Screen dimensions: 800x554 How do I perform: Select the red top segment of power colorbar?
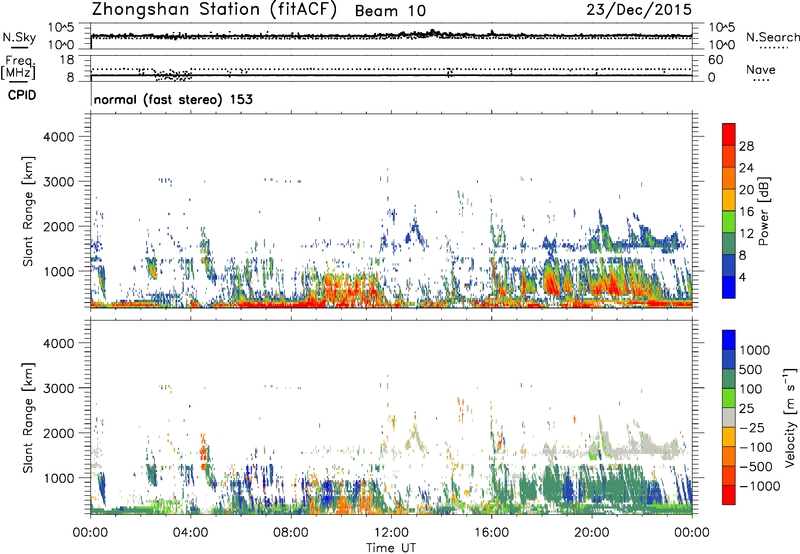coord(729,134)
